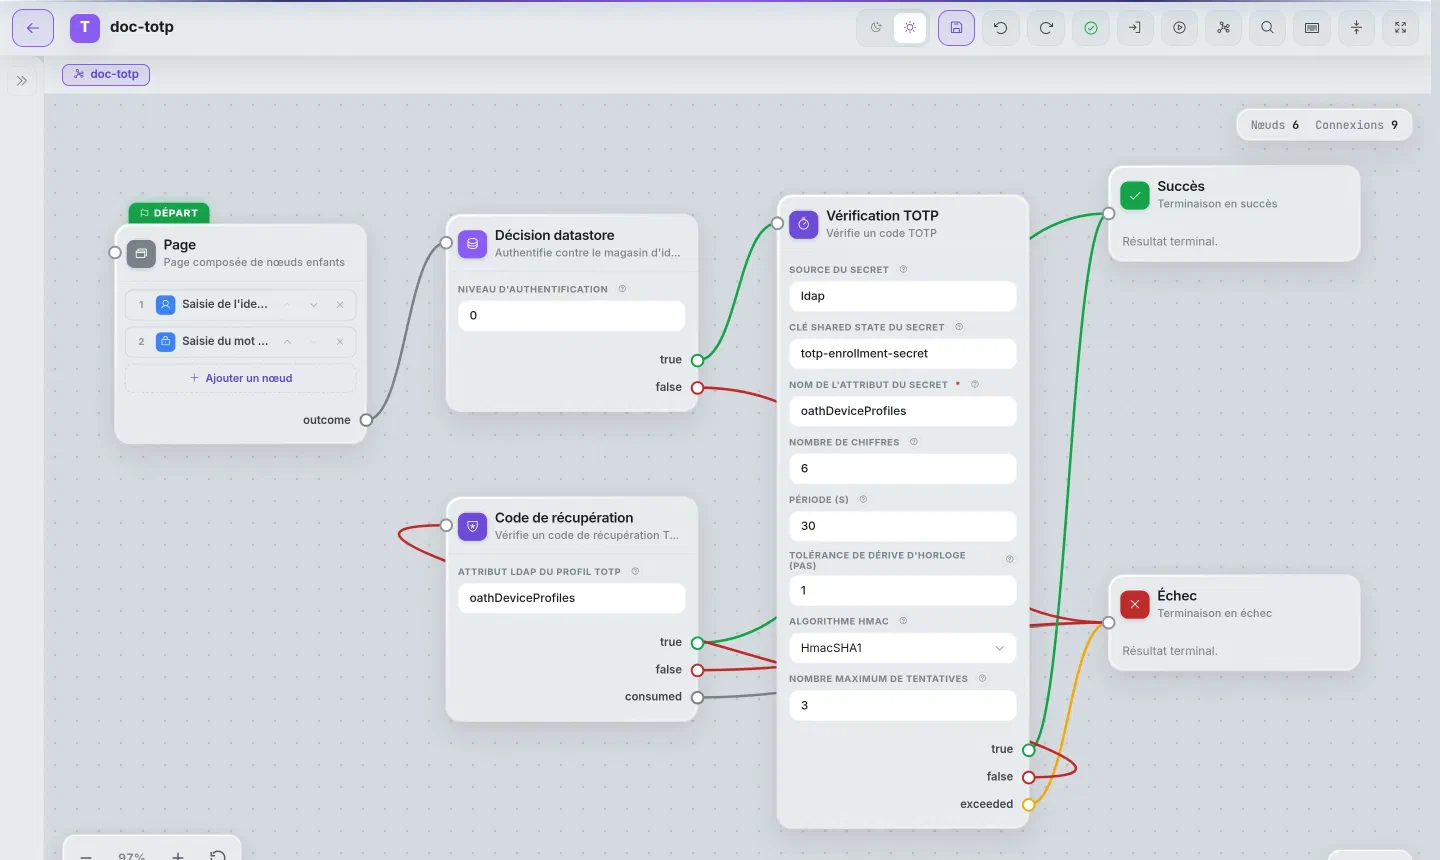This screenshot has width=1440, height=860.
Task: Edit the Attribut LDAP du profil TOTP field
Action: tap(572, 598)
